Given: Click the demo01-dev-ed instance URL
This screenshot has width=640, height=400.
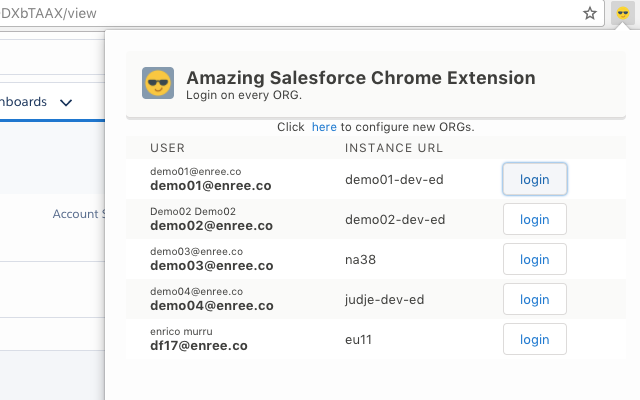Looking at the screenshot, I should [x=394, y=180].
